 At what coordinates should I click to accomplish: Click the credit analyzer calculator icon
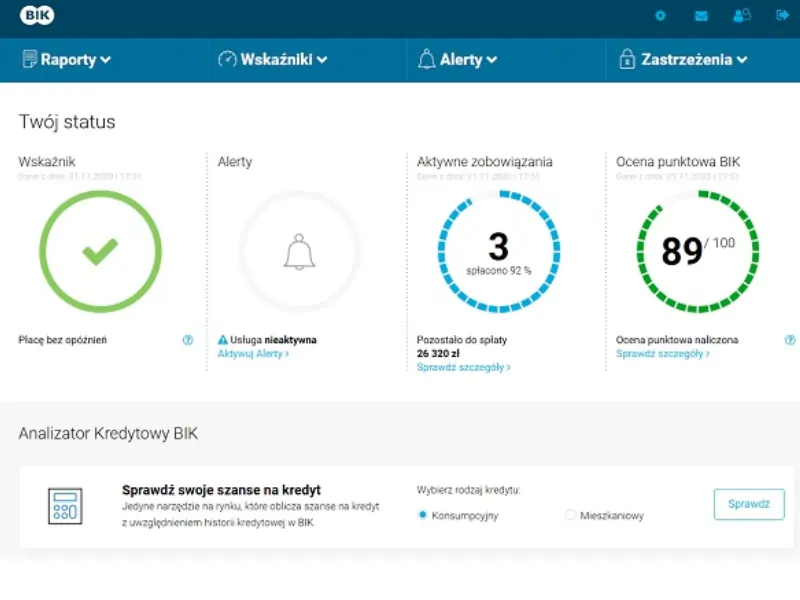(x=65, y=506)
